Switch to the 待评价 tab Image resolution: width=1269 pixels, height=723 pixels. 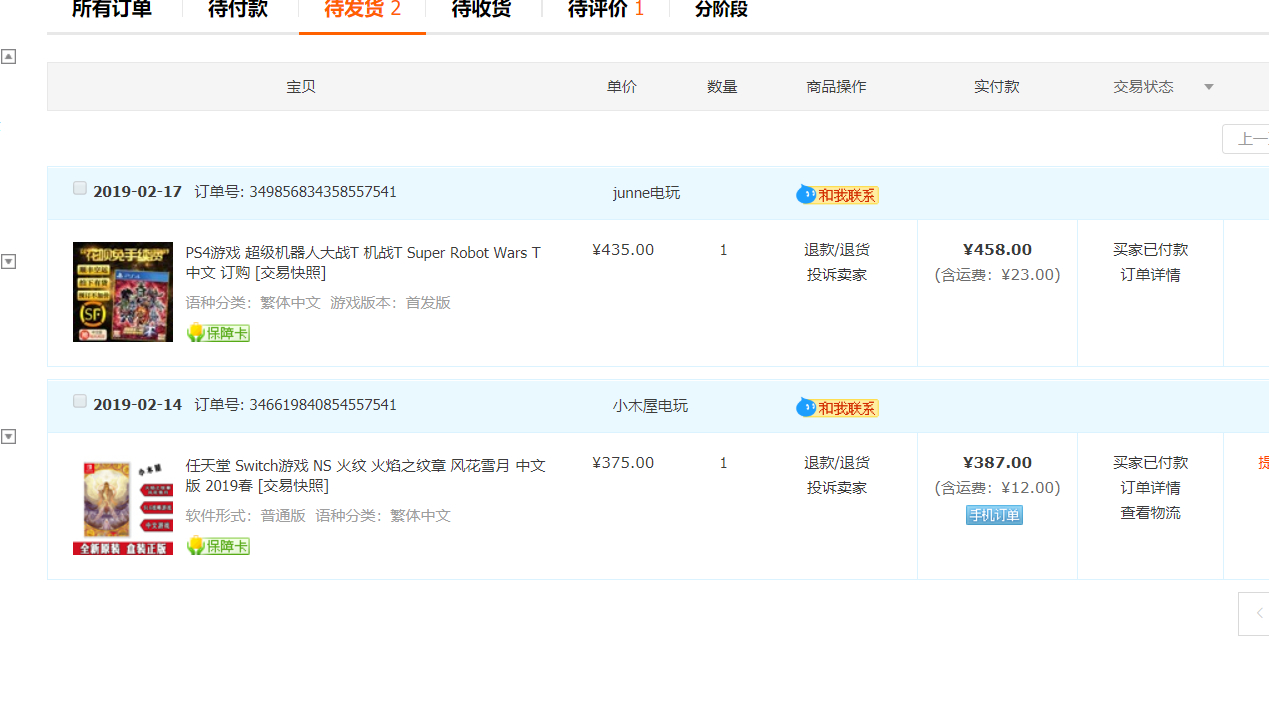point(606,10)
